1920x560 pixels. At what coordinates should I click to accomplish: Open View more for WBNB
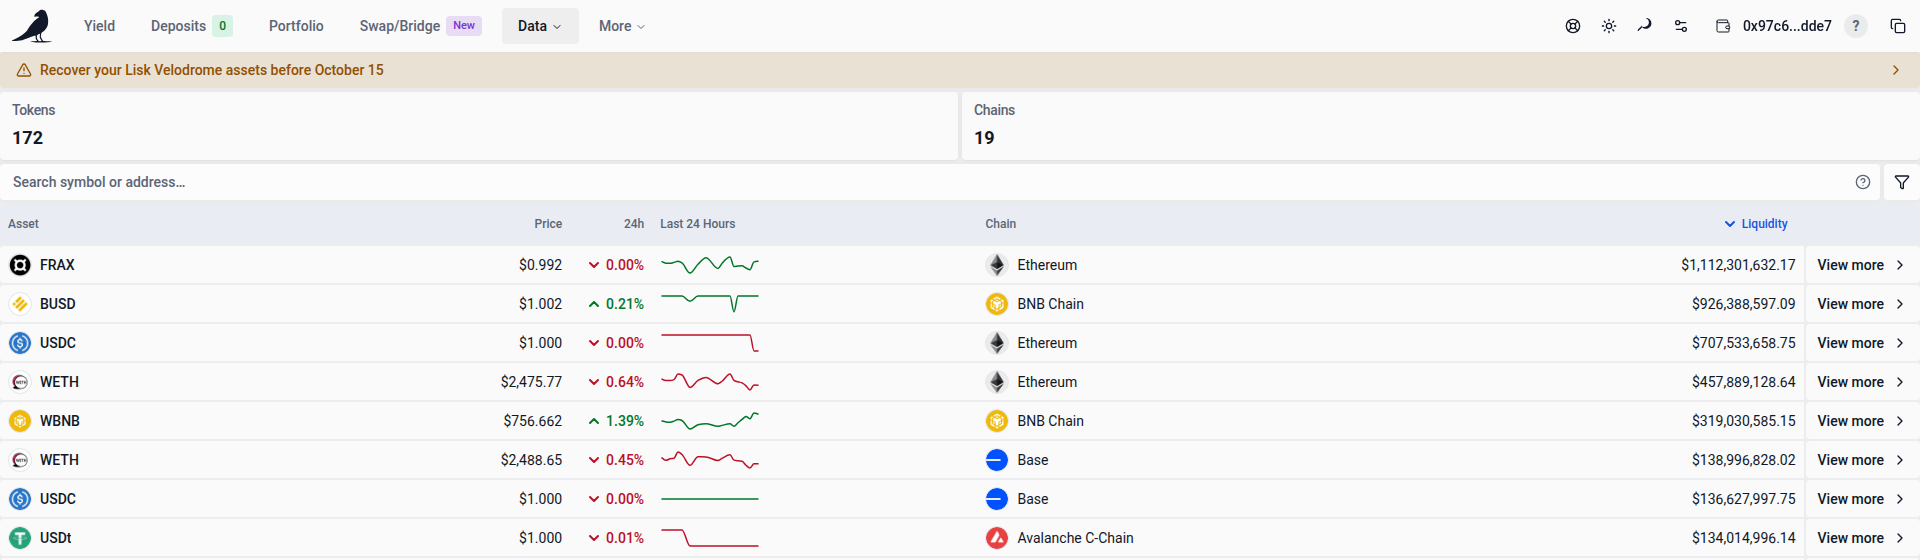pos(1861,421)
